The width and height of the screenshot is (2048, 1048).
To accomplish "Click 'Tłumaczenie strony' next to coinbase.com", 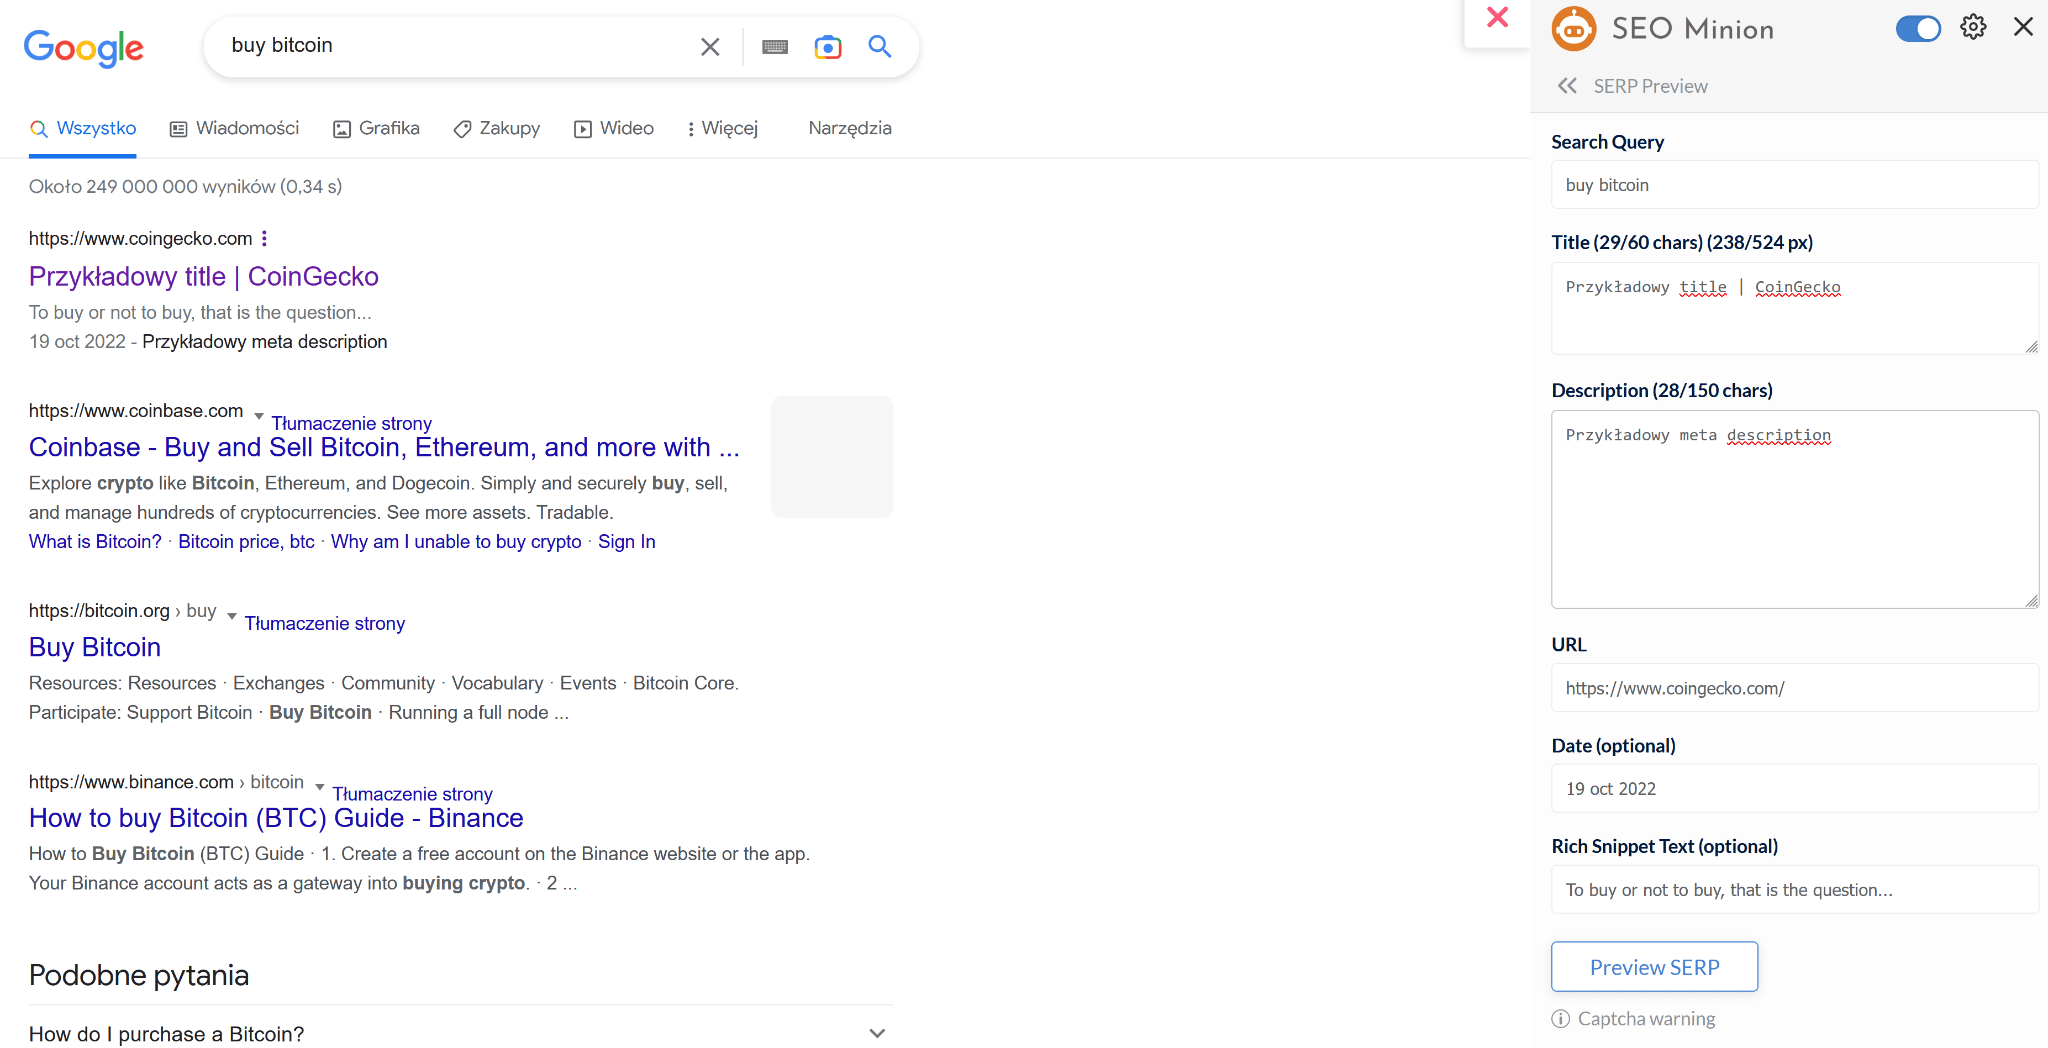I will coord(352,423).
